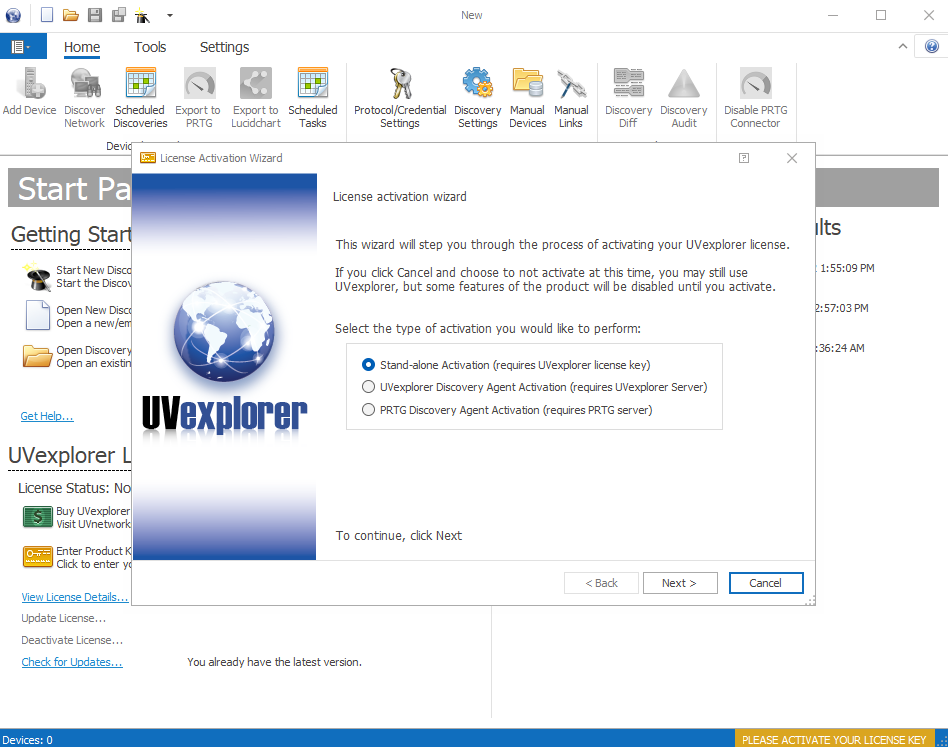948x747 pixels.
Task: Open the Help question mark icon at top right
Action: (932, 46)
